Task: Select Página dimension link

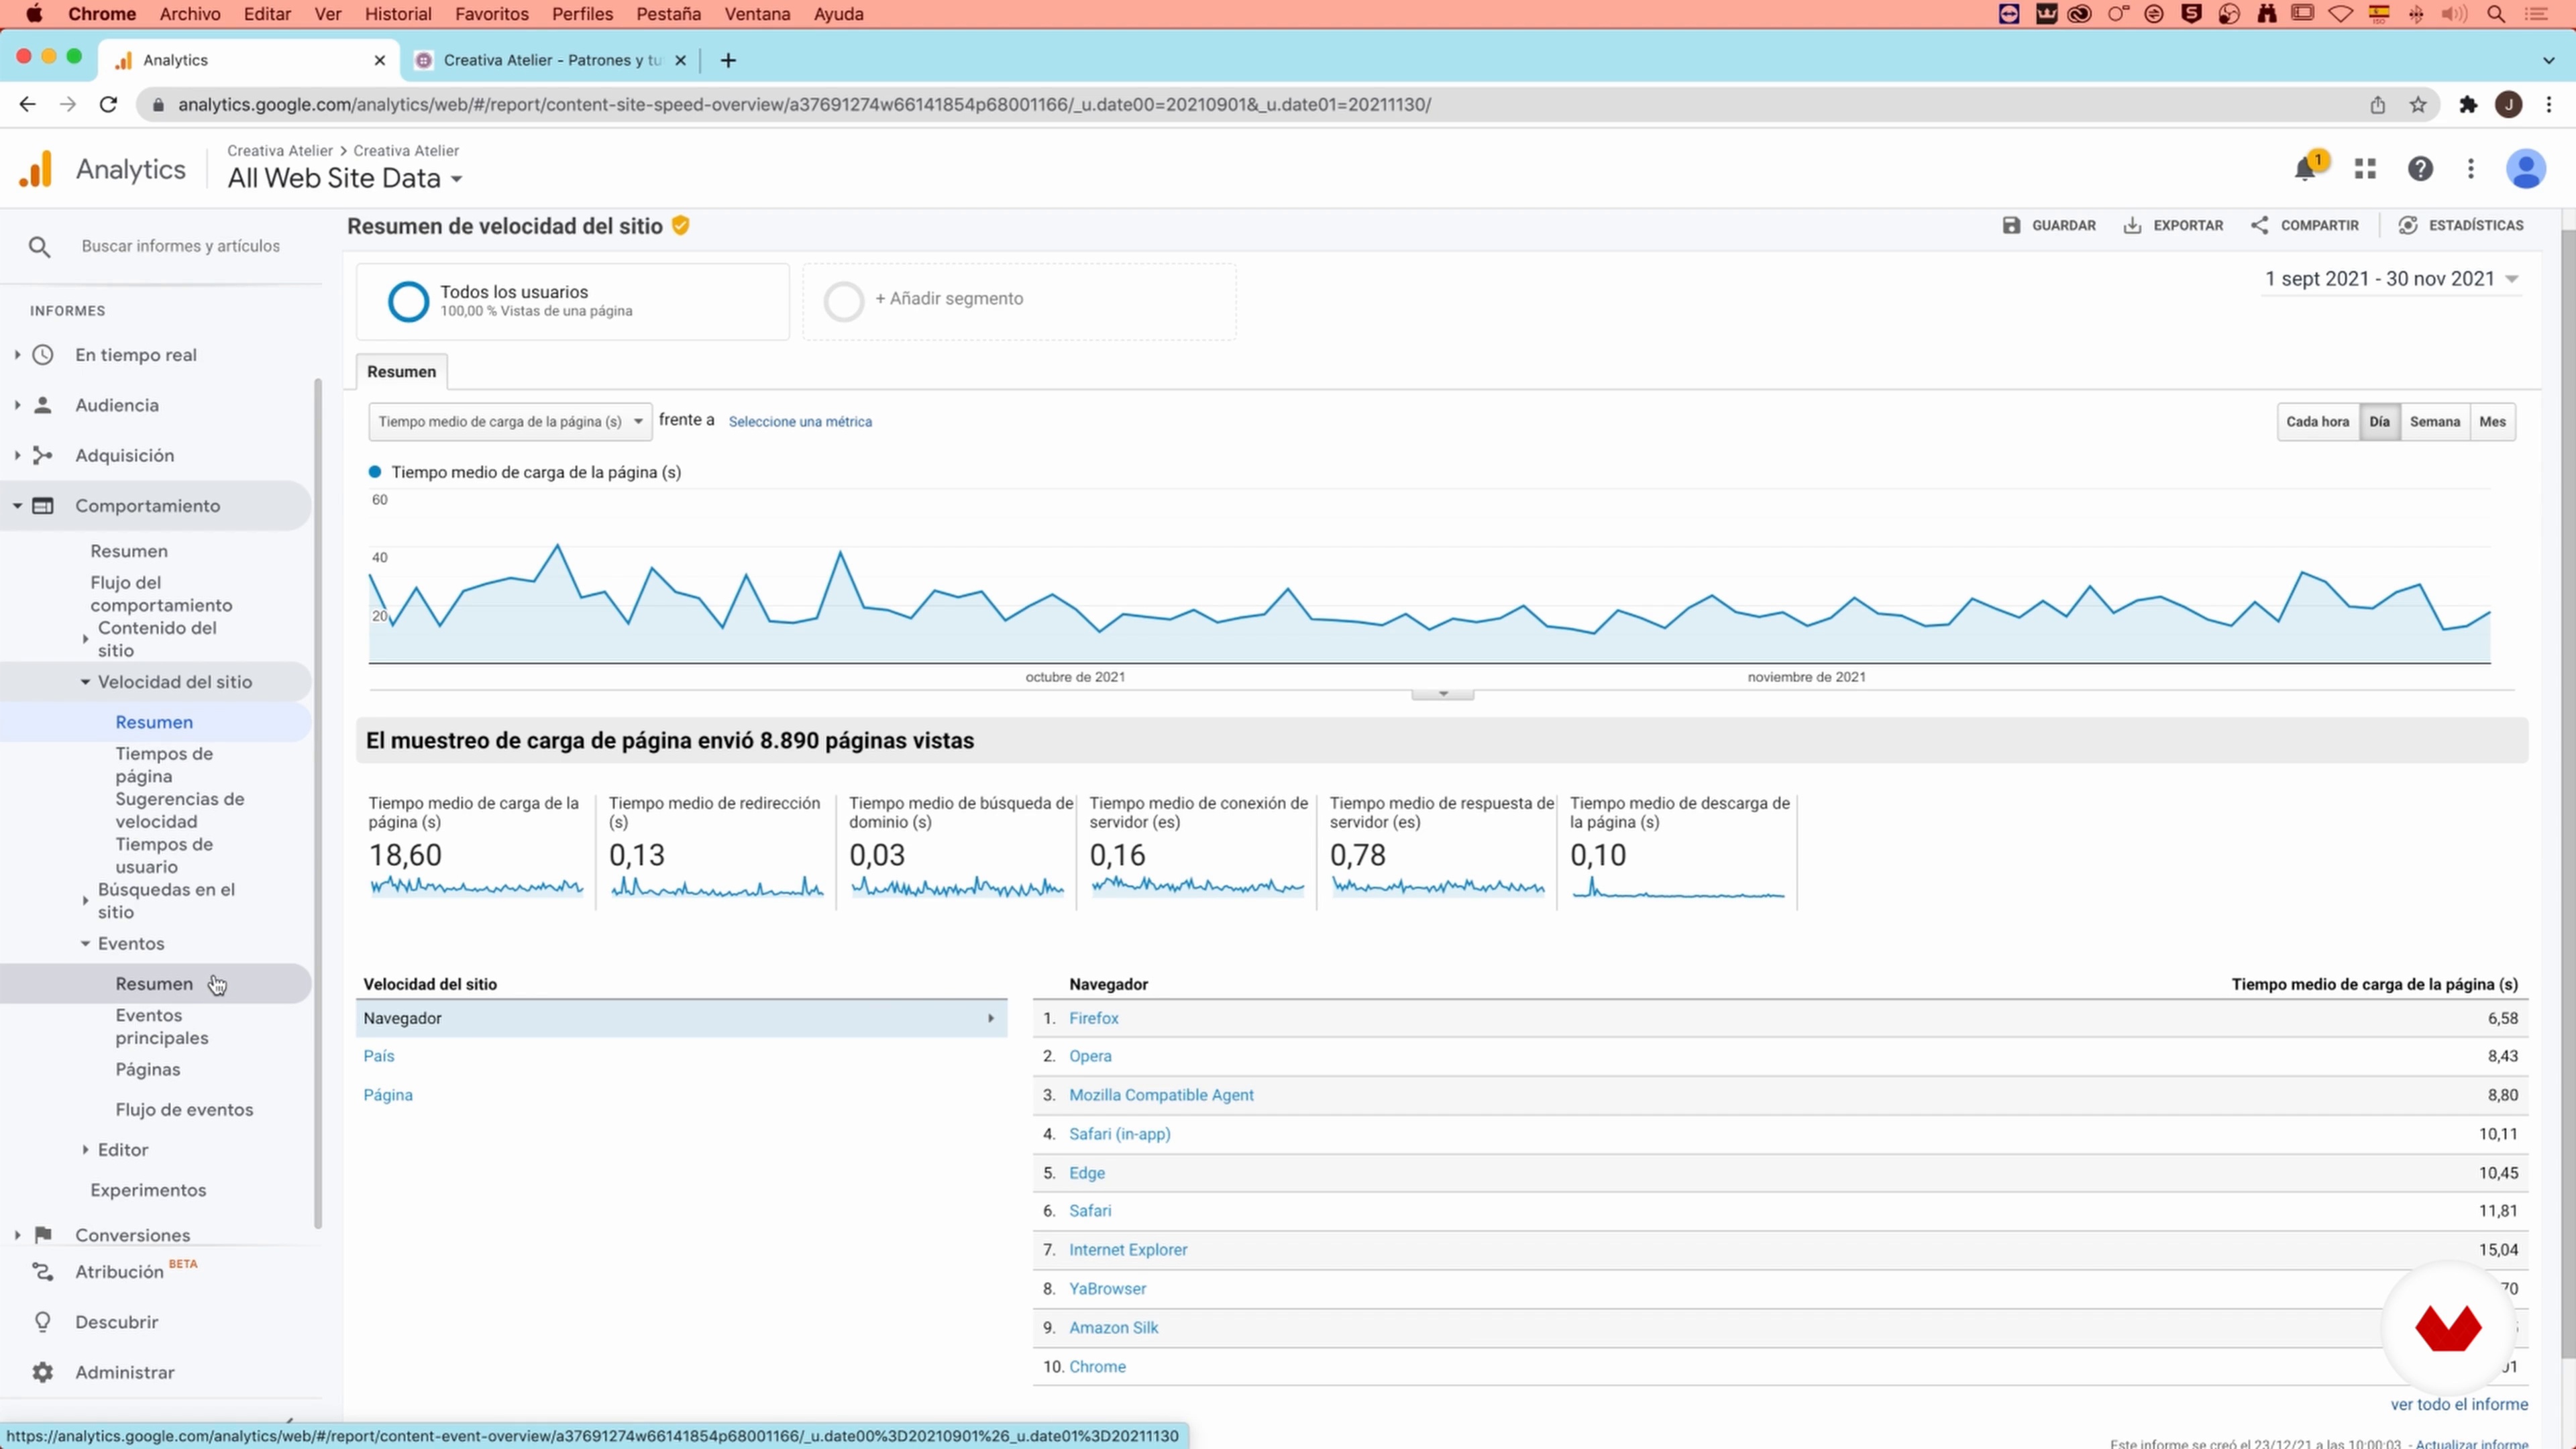Action: click(388, 1095)
